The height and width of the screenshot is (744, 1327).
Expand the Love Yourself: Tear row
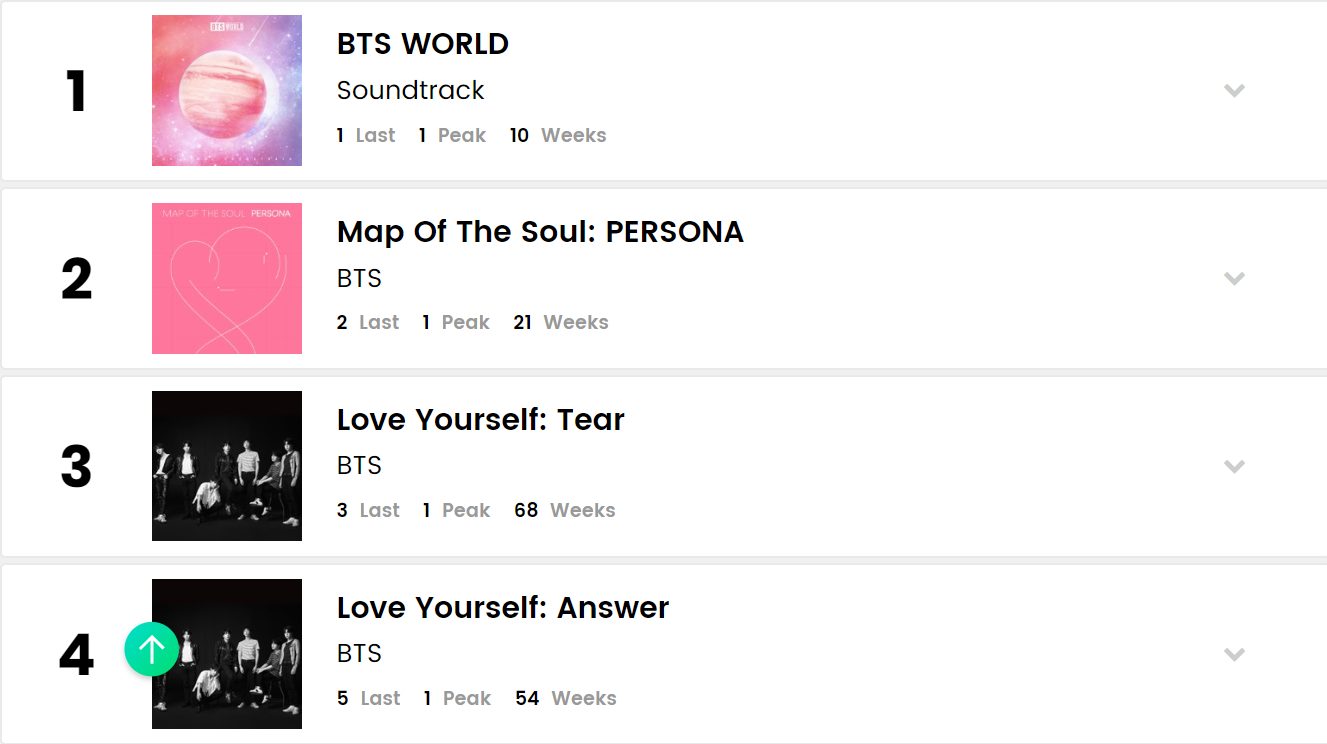(1234, 467)
